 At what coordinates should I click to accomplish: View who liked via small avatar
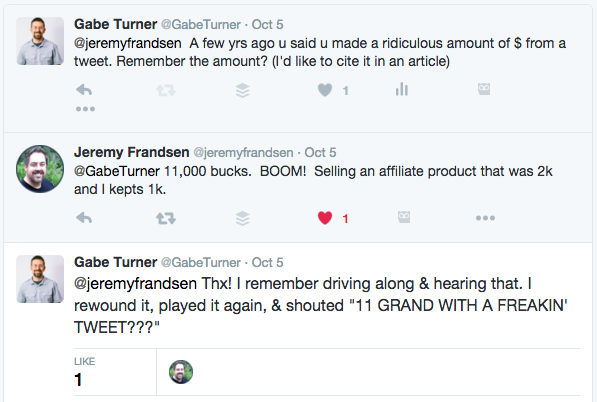pyautogui.click(x=181, y=372)
